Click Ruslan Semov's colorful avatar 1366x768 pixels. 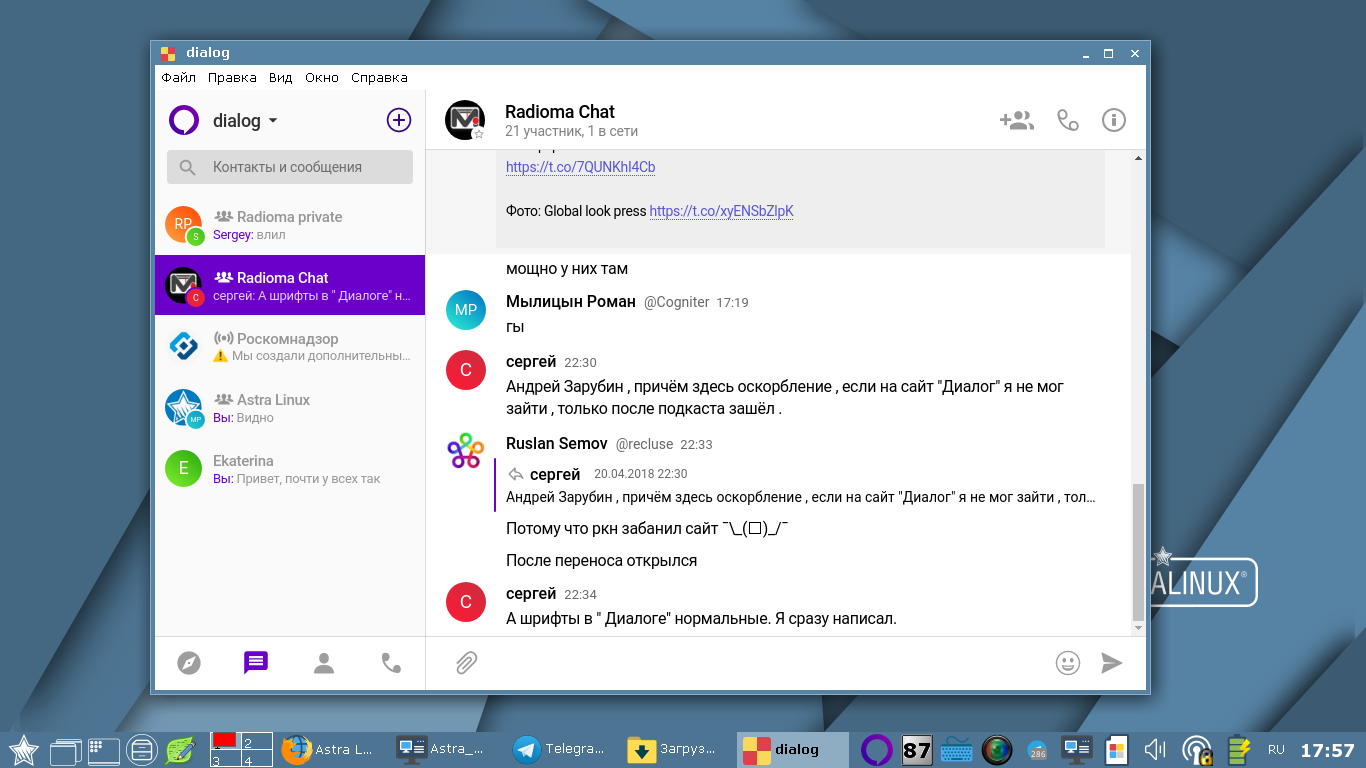pyautogui.click(x=466, y=452)
